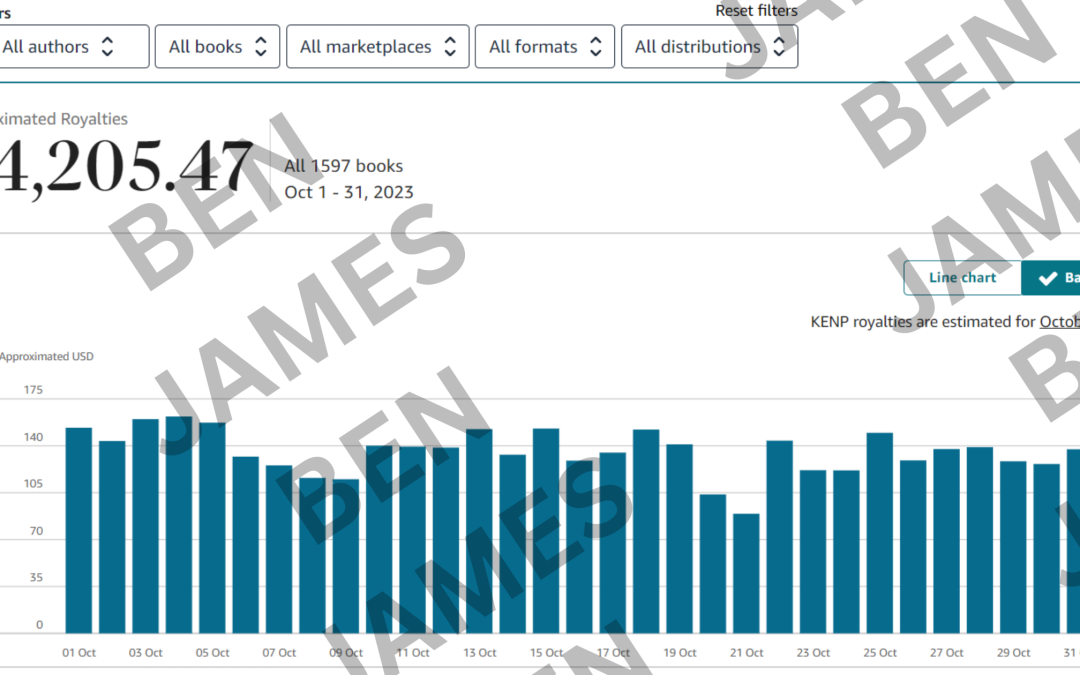Toggle the chart type to Line chart
The width and height of the screenshot is (1080, 675).
tap(963, 277)
